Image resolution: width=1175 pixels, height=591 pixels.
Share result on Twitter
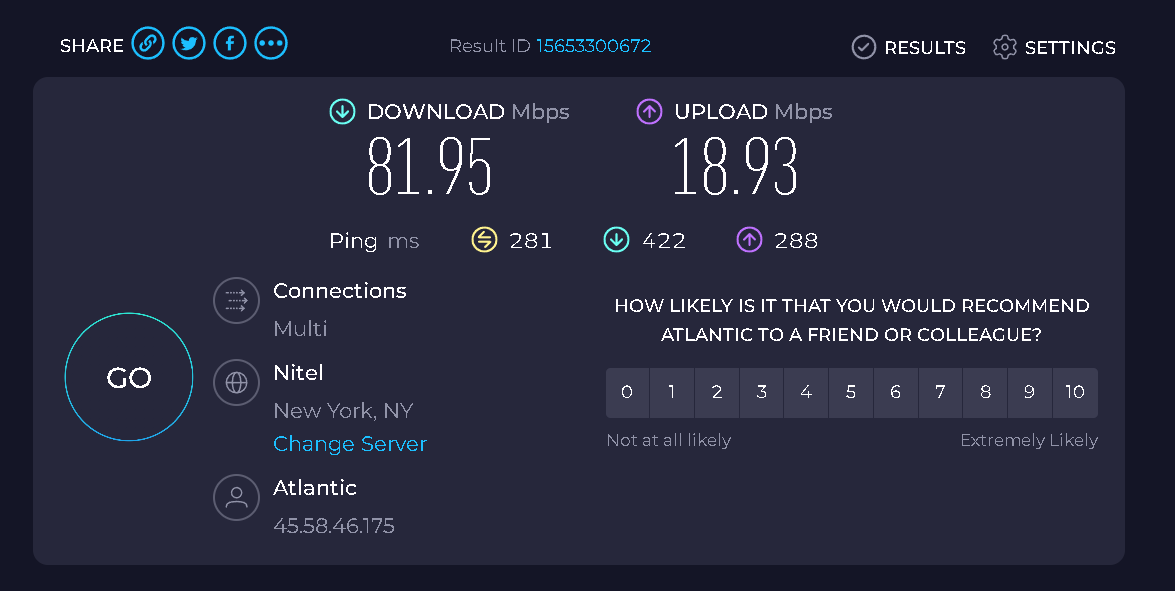[189, 43]
